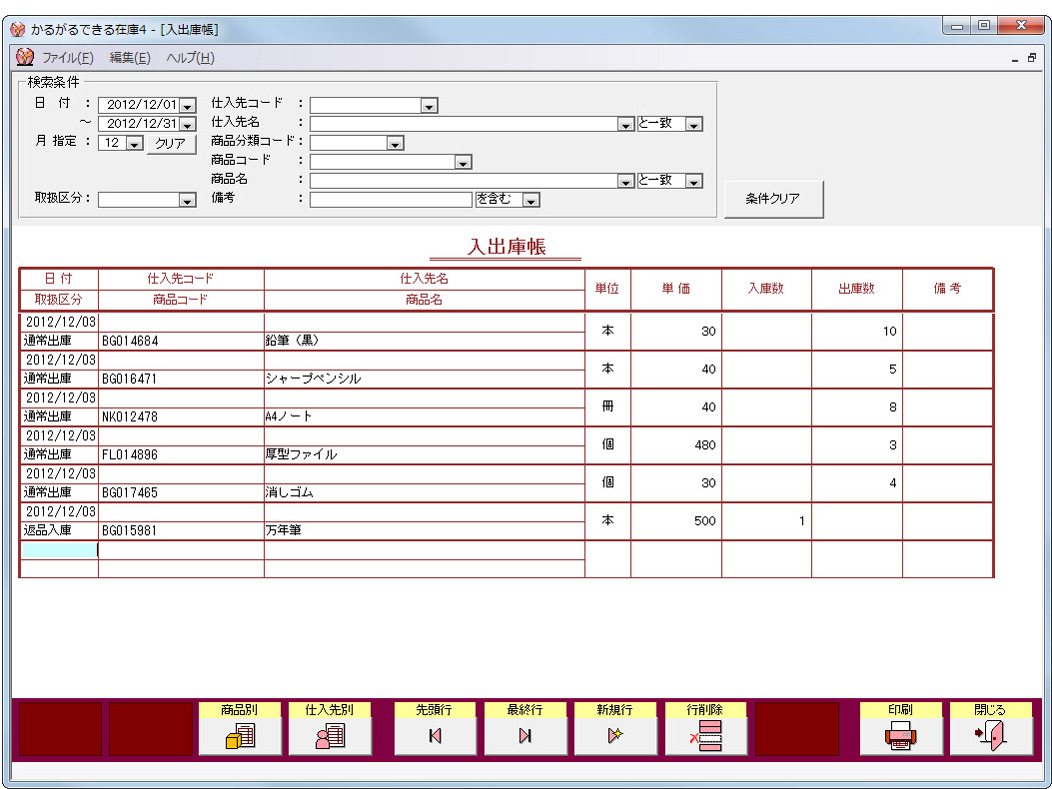Click the 備考 text input field
The height and width of the screenshot is (789, 1052).
coord(390,200)
